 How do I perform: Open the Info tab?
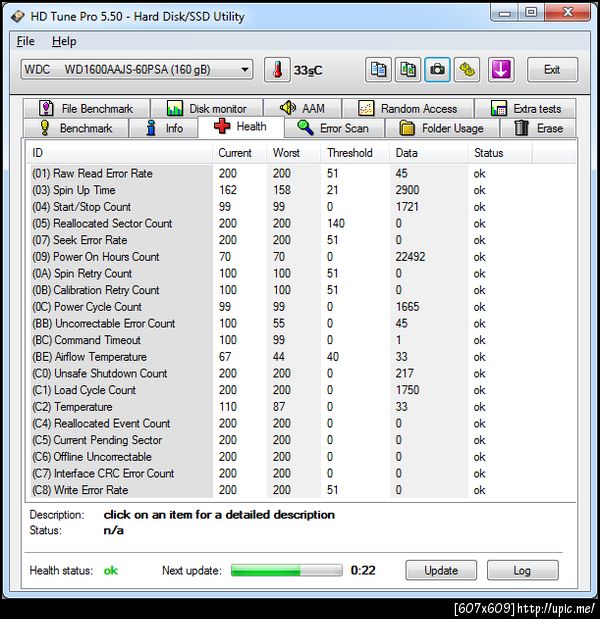click(x=164, y=128)
